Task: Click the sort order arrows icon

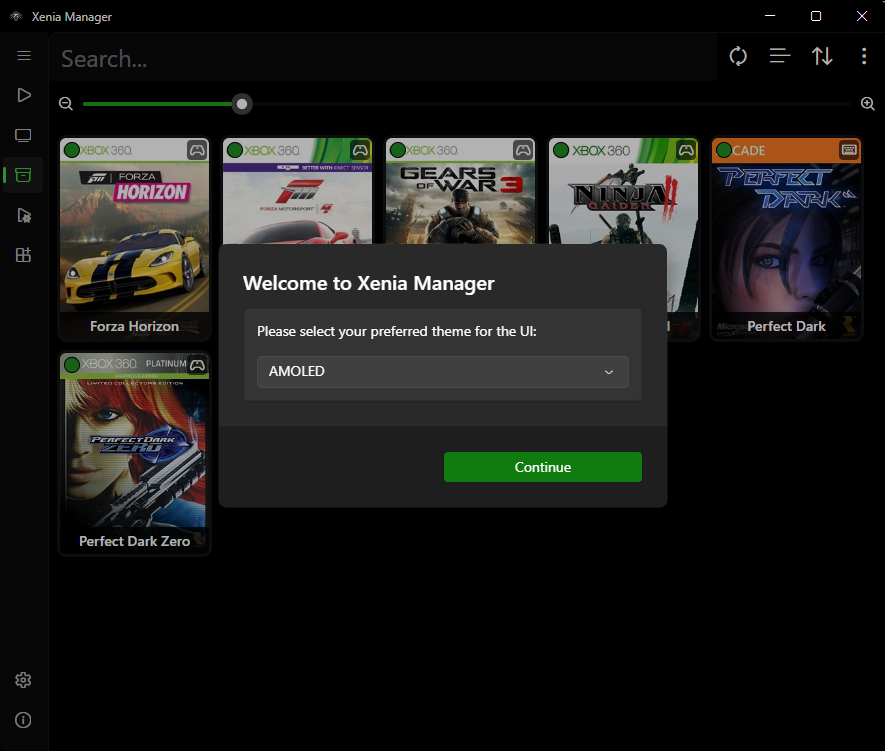Action: click(822, 56)
